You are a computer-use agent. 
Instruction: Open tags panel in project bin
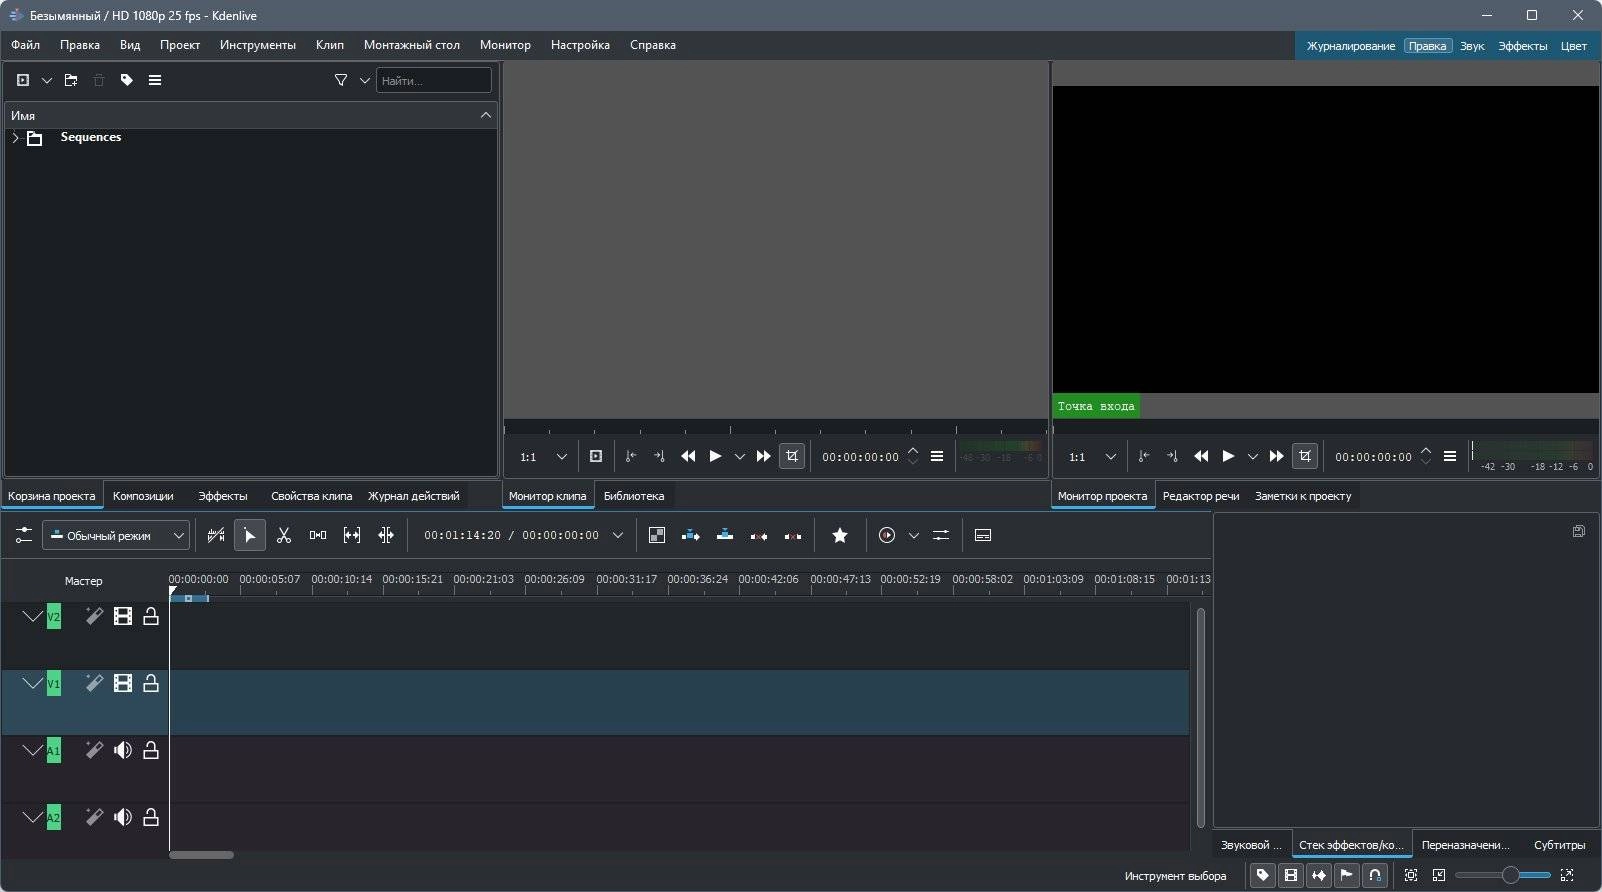127,80
